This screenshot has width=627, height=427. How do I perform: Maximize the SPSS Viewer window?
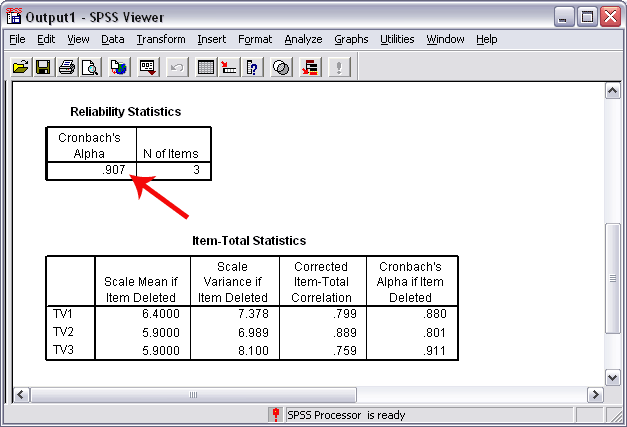coord(587,17)
